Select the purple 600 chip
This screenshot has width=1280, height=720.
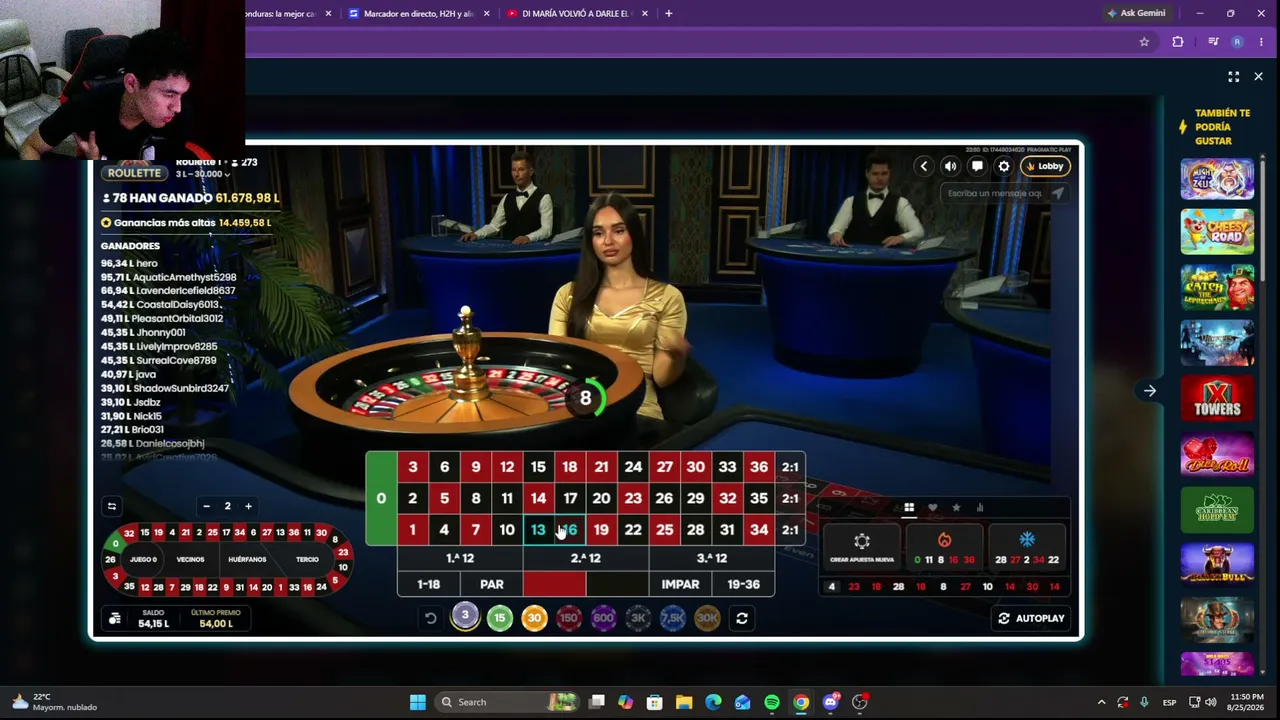(603, 618)
